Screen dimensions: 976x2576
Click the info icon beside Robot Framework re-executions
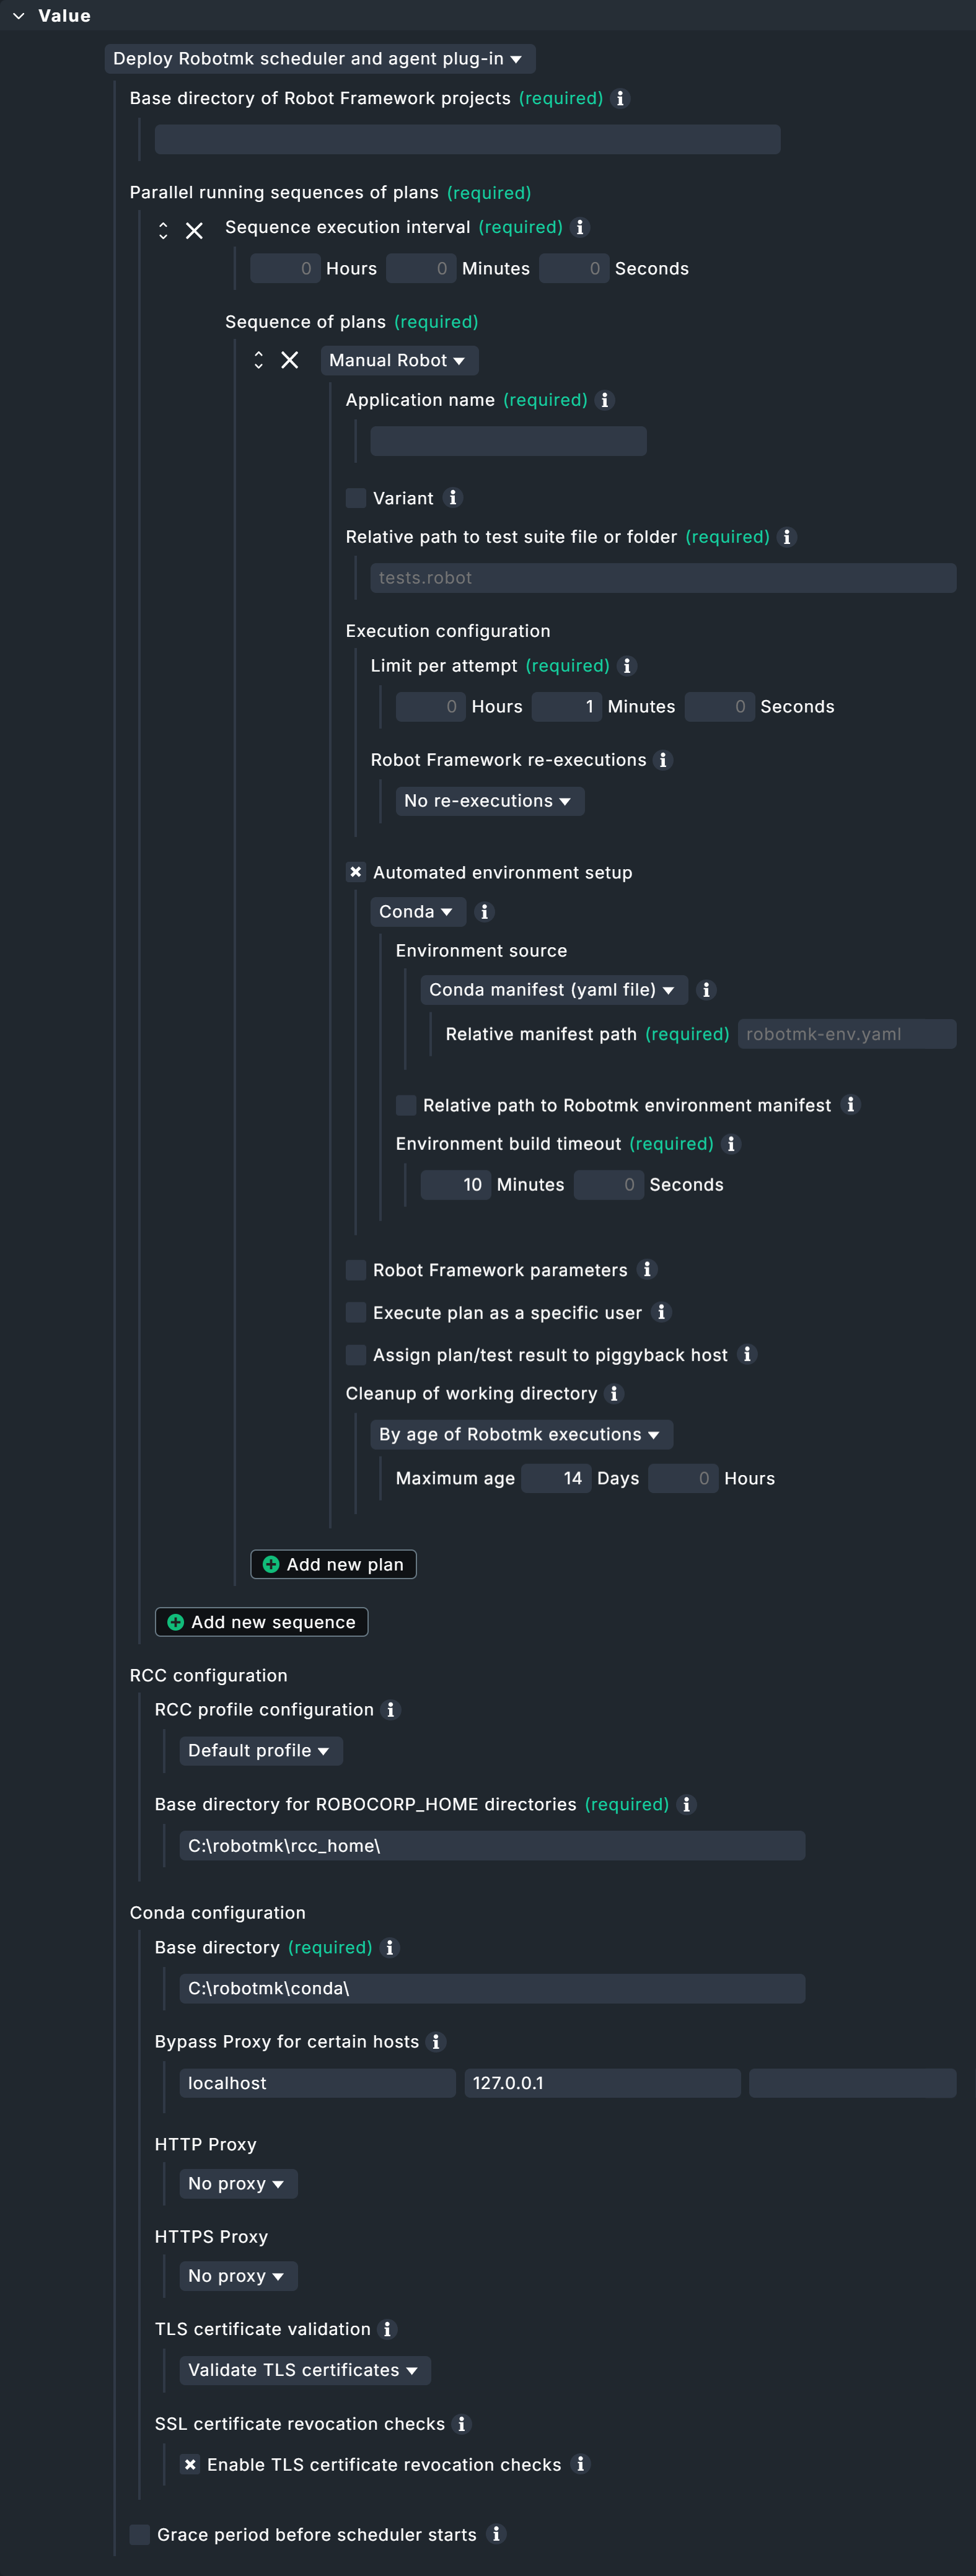pyautogui.click(x=662, y=760)
